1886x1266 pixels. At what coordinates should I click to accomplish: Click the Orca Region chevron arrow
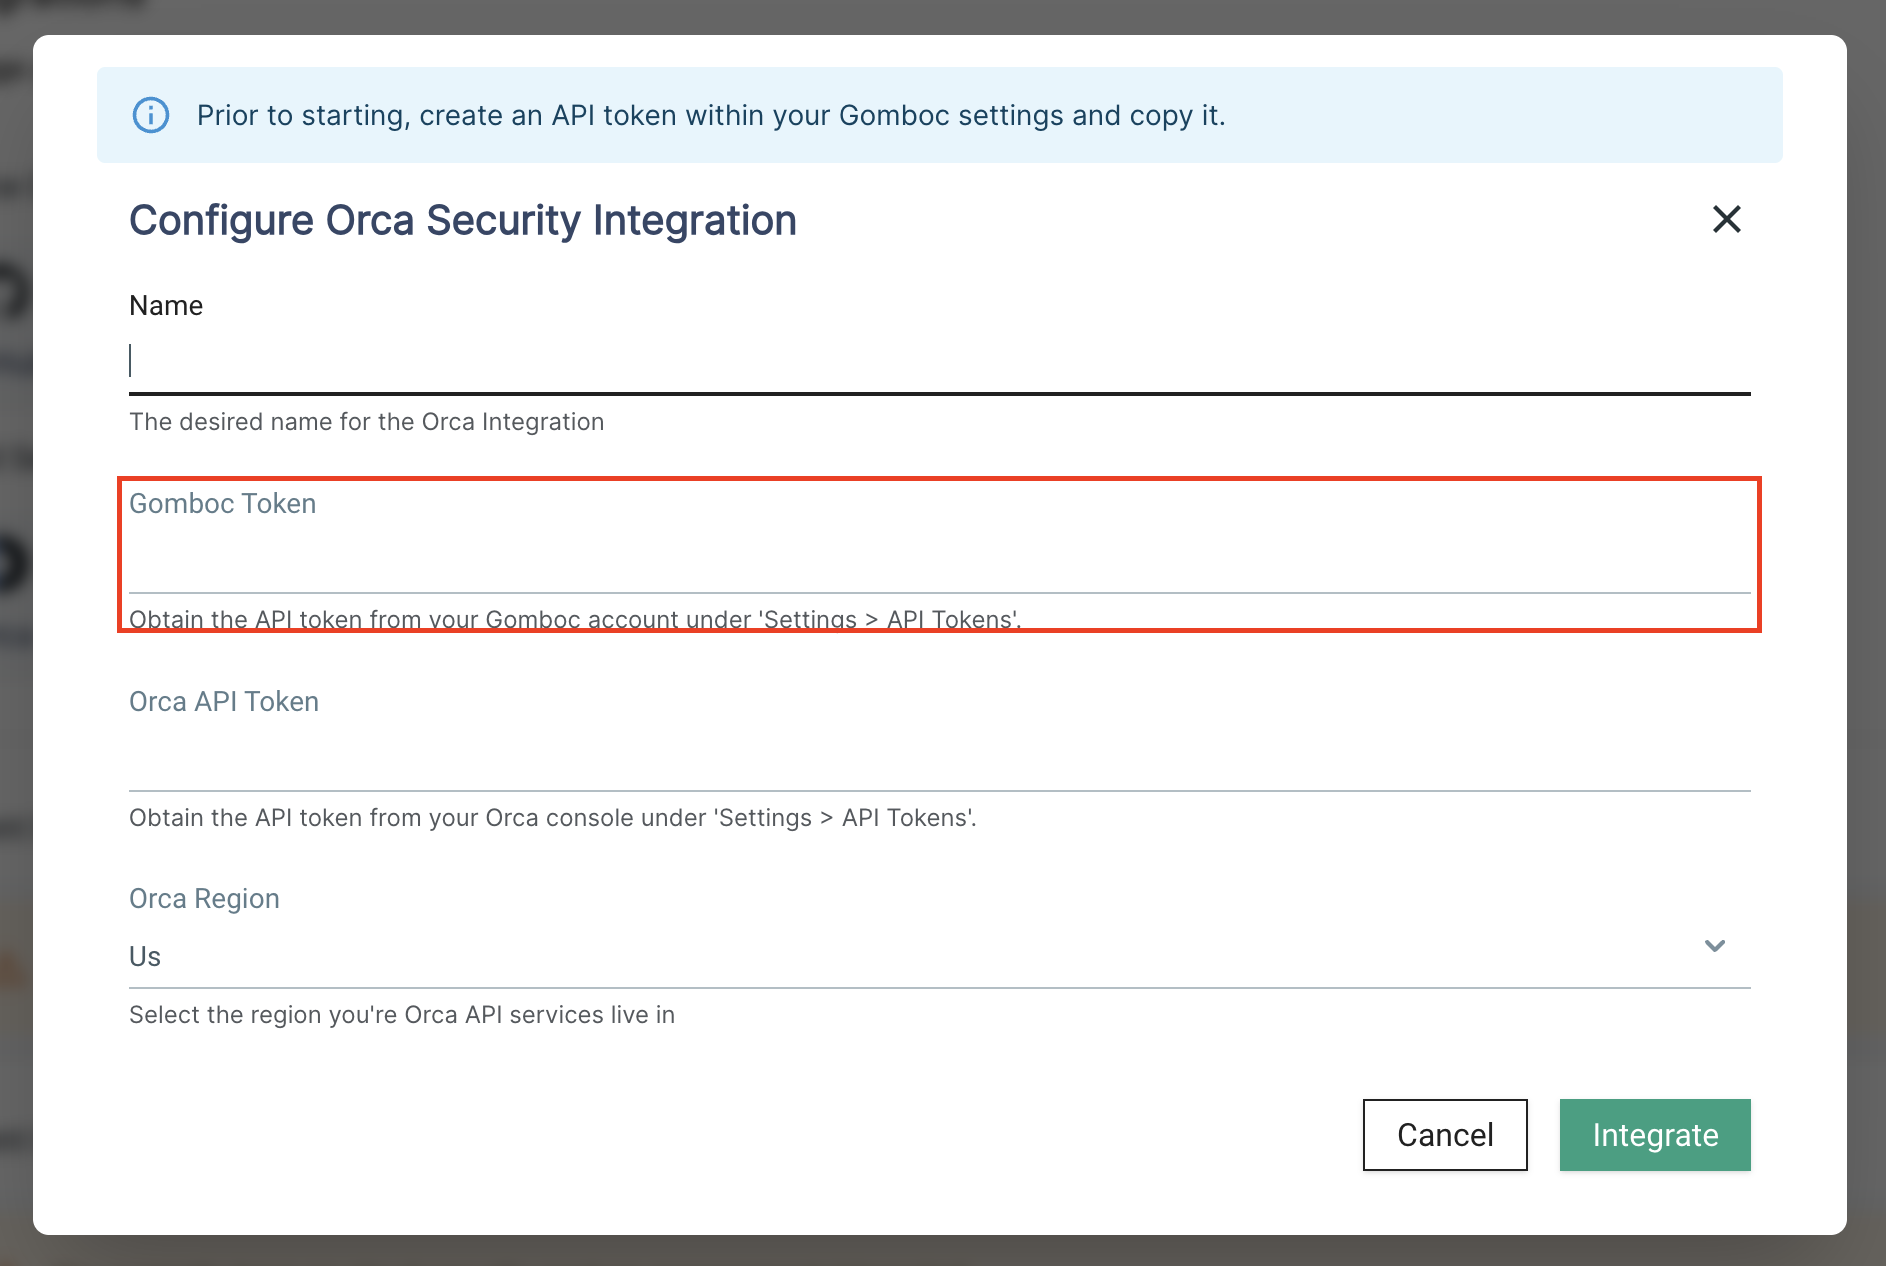pos(1715,946)
